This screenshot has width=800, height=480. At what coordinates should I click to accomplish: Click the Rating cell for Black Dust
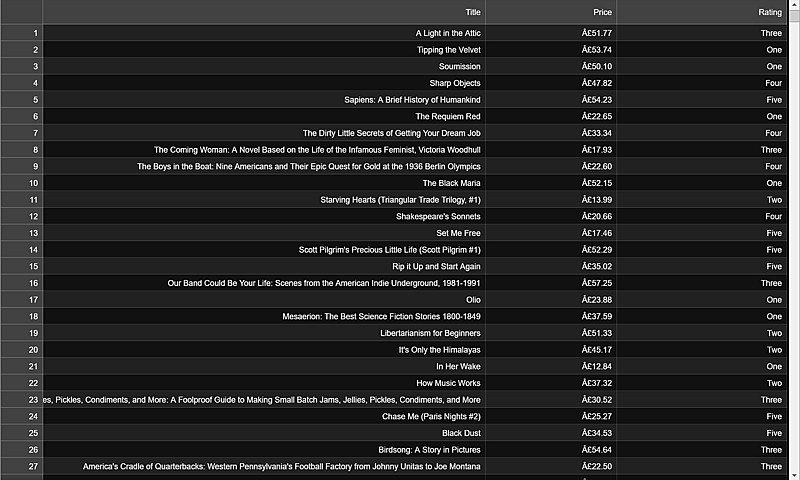coord(702,433)
